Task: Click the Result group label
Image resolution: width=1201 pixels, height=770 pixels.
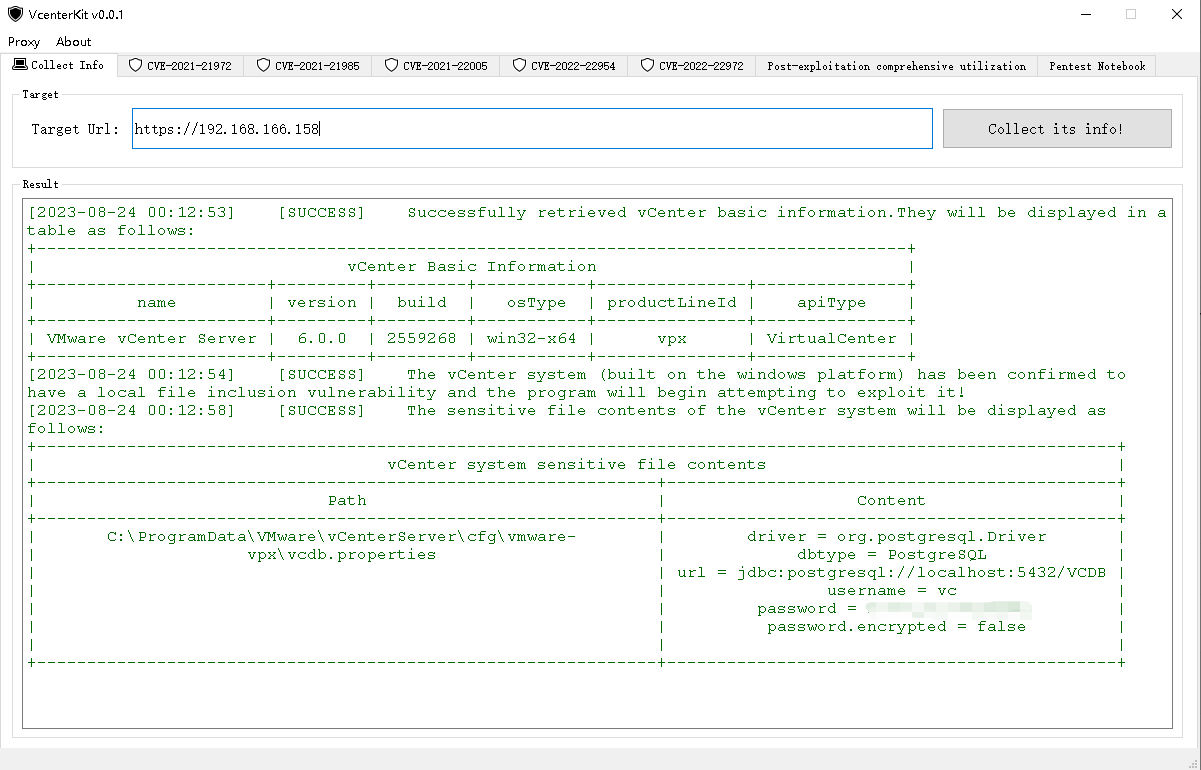Action: [41, 184]
